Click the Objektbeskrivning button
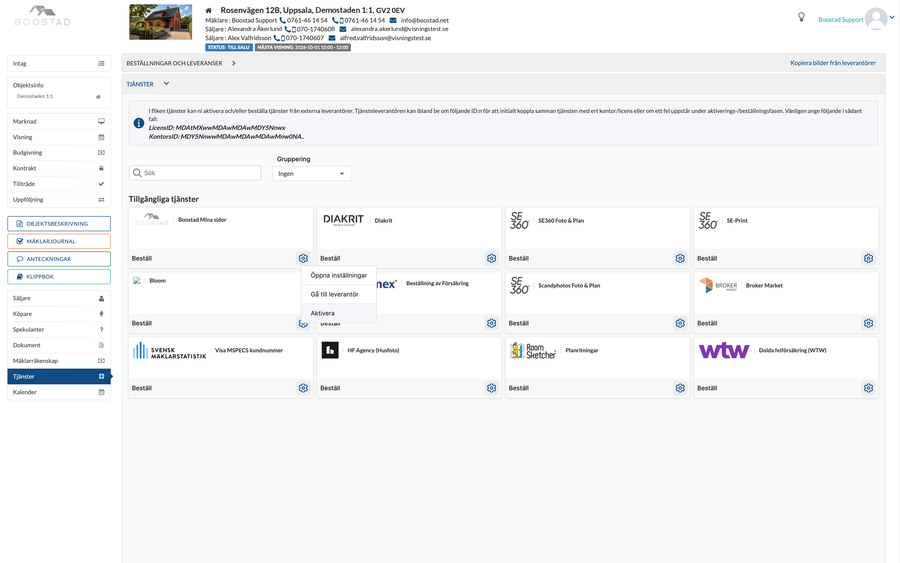 (x=59, y=224)
